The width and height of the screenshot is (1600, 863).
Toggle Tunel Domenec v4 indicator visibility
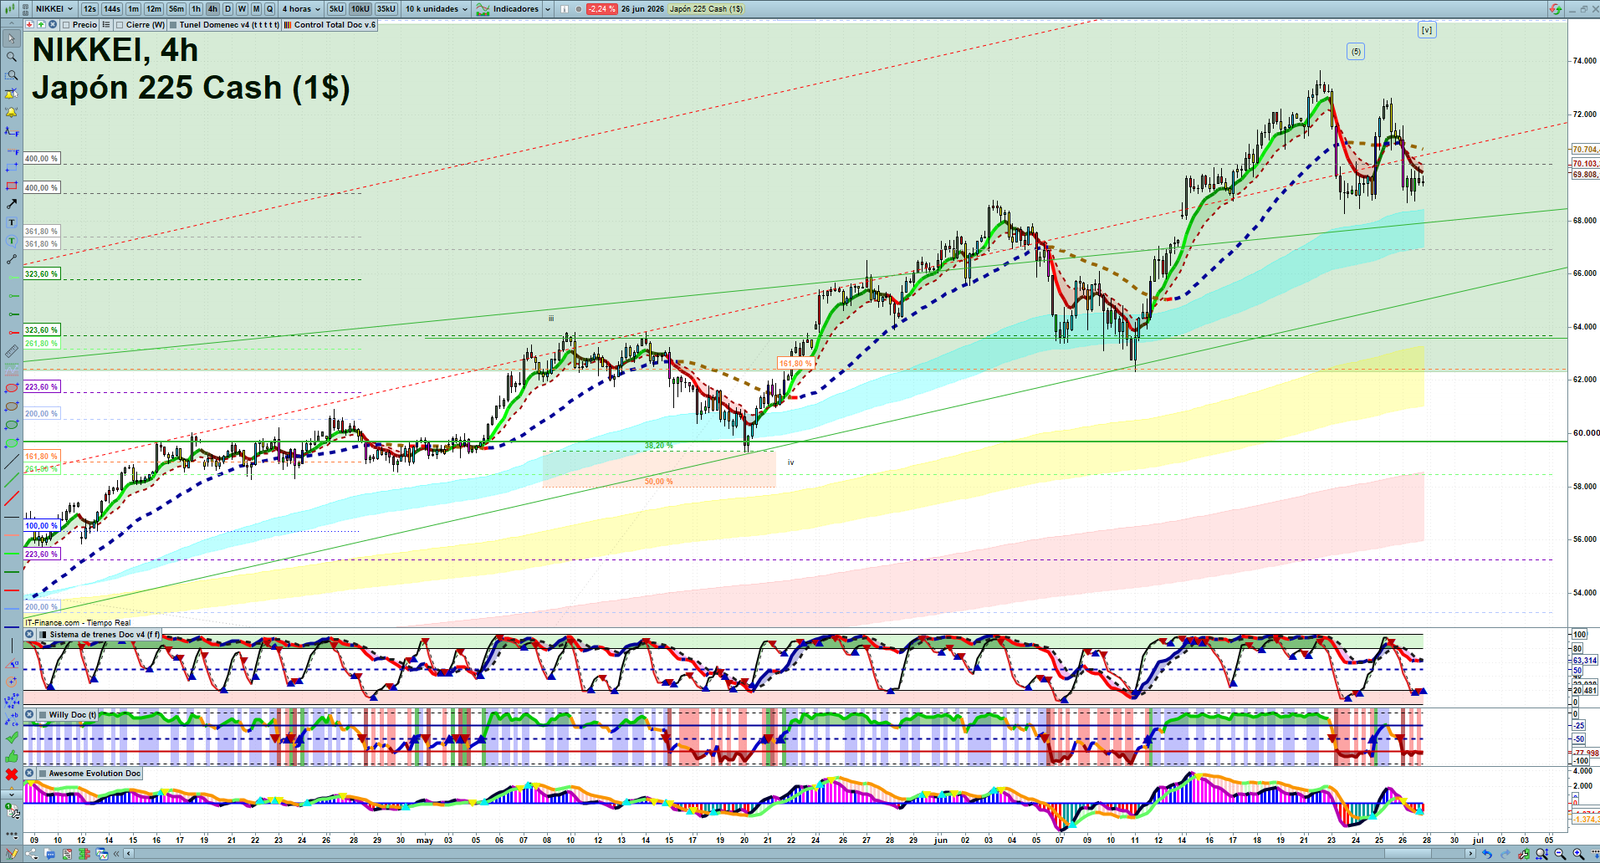tap(173, 24)
